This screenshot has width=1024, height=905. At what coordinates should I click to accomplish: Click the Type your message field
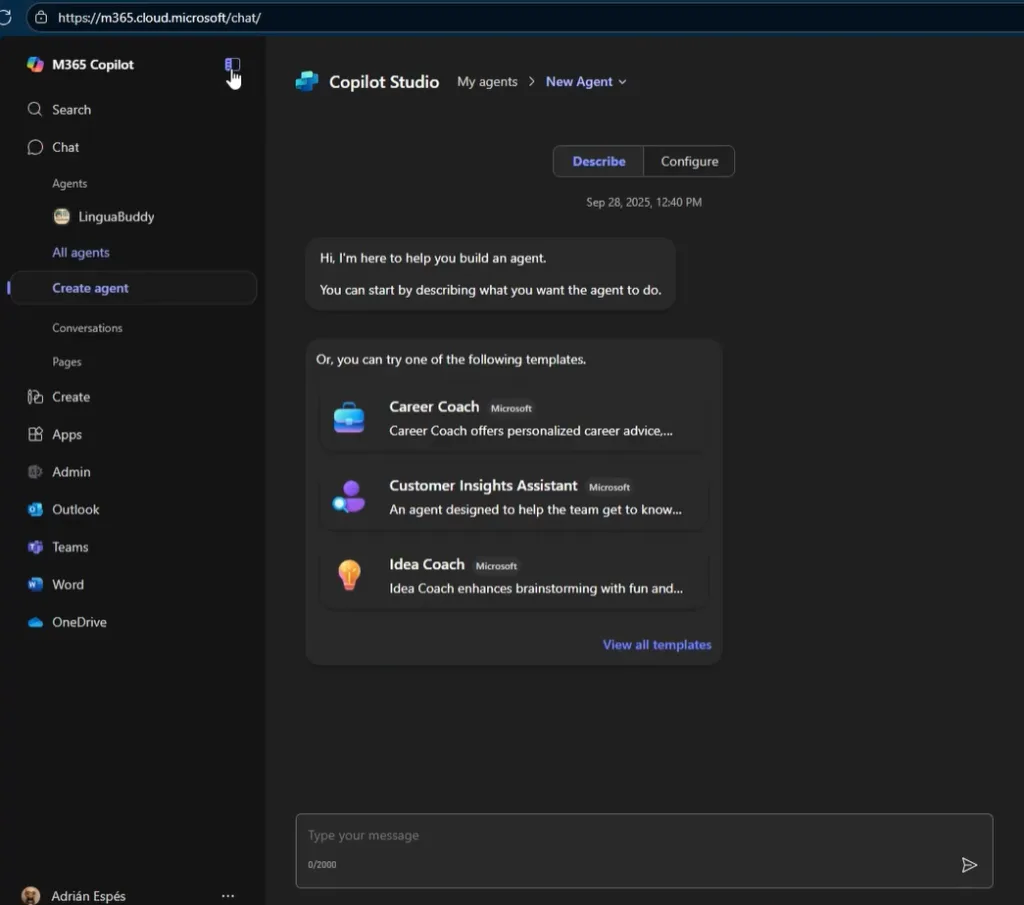point(644,850)
